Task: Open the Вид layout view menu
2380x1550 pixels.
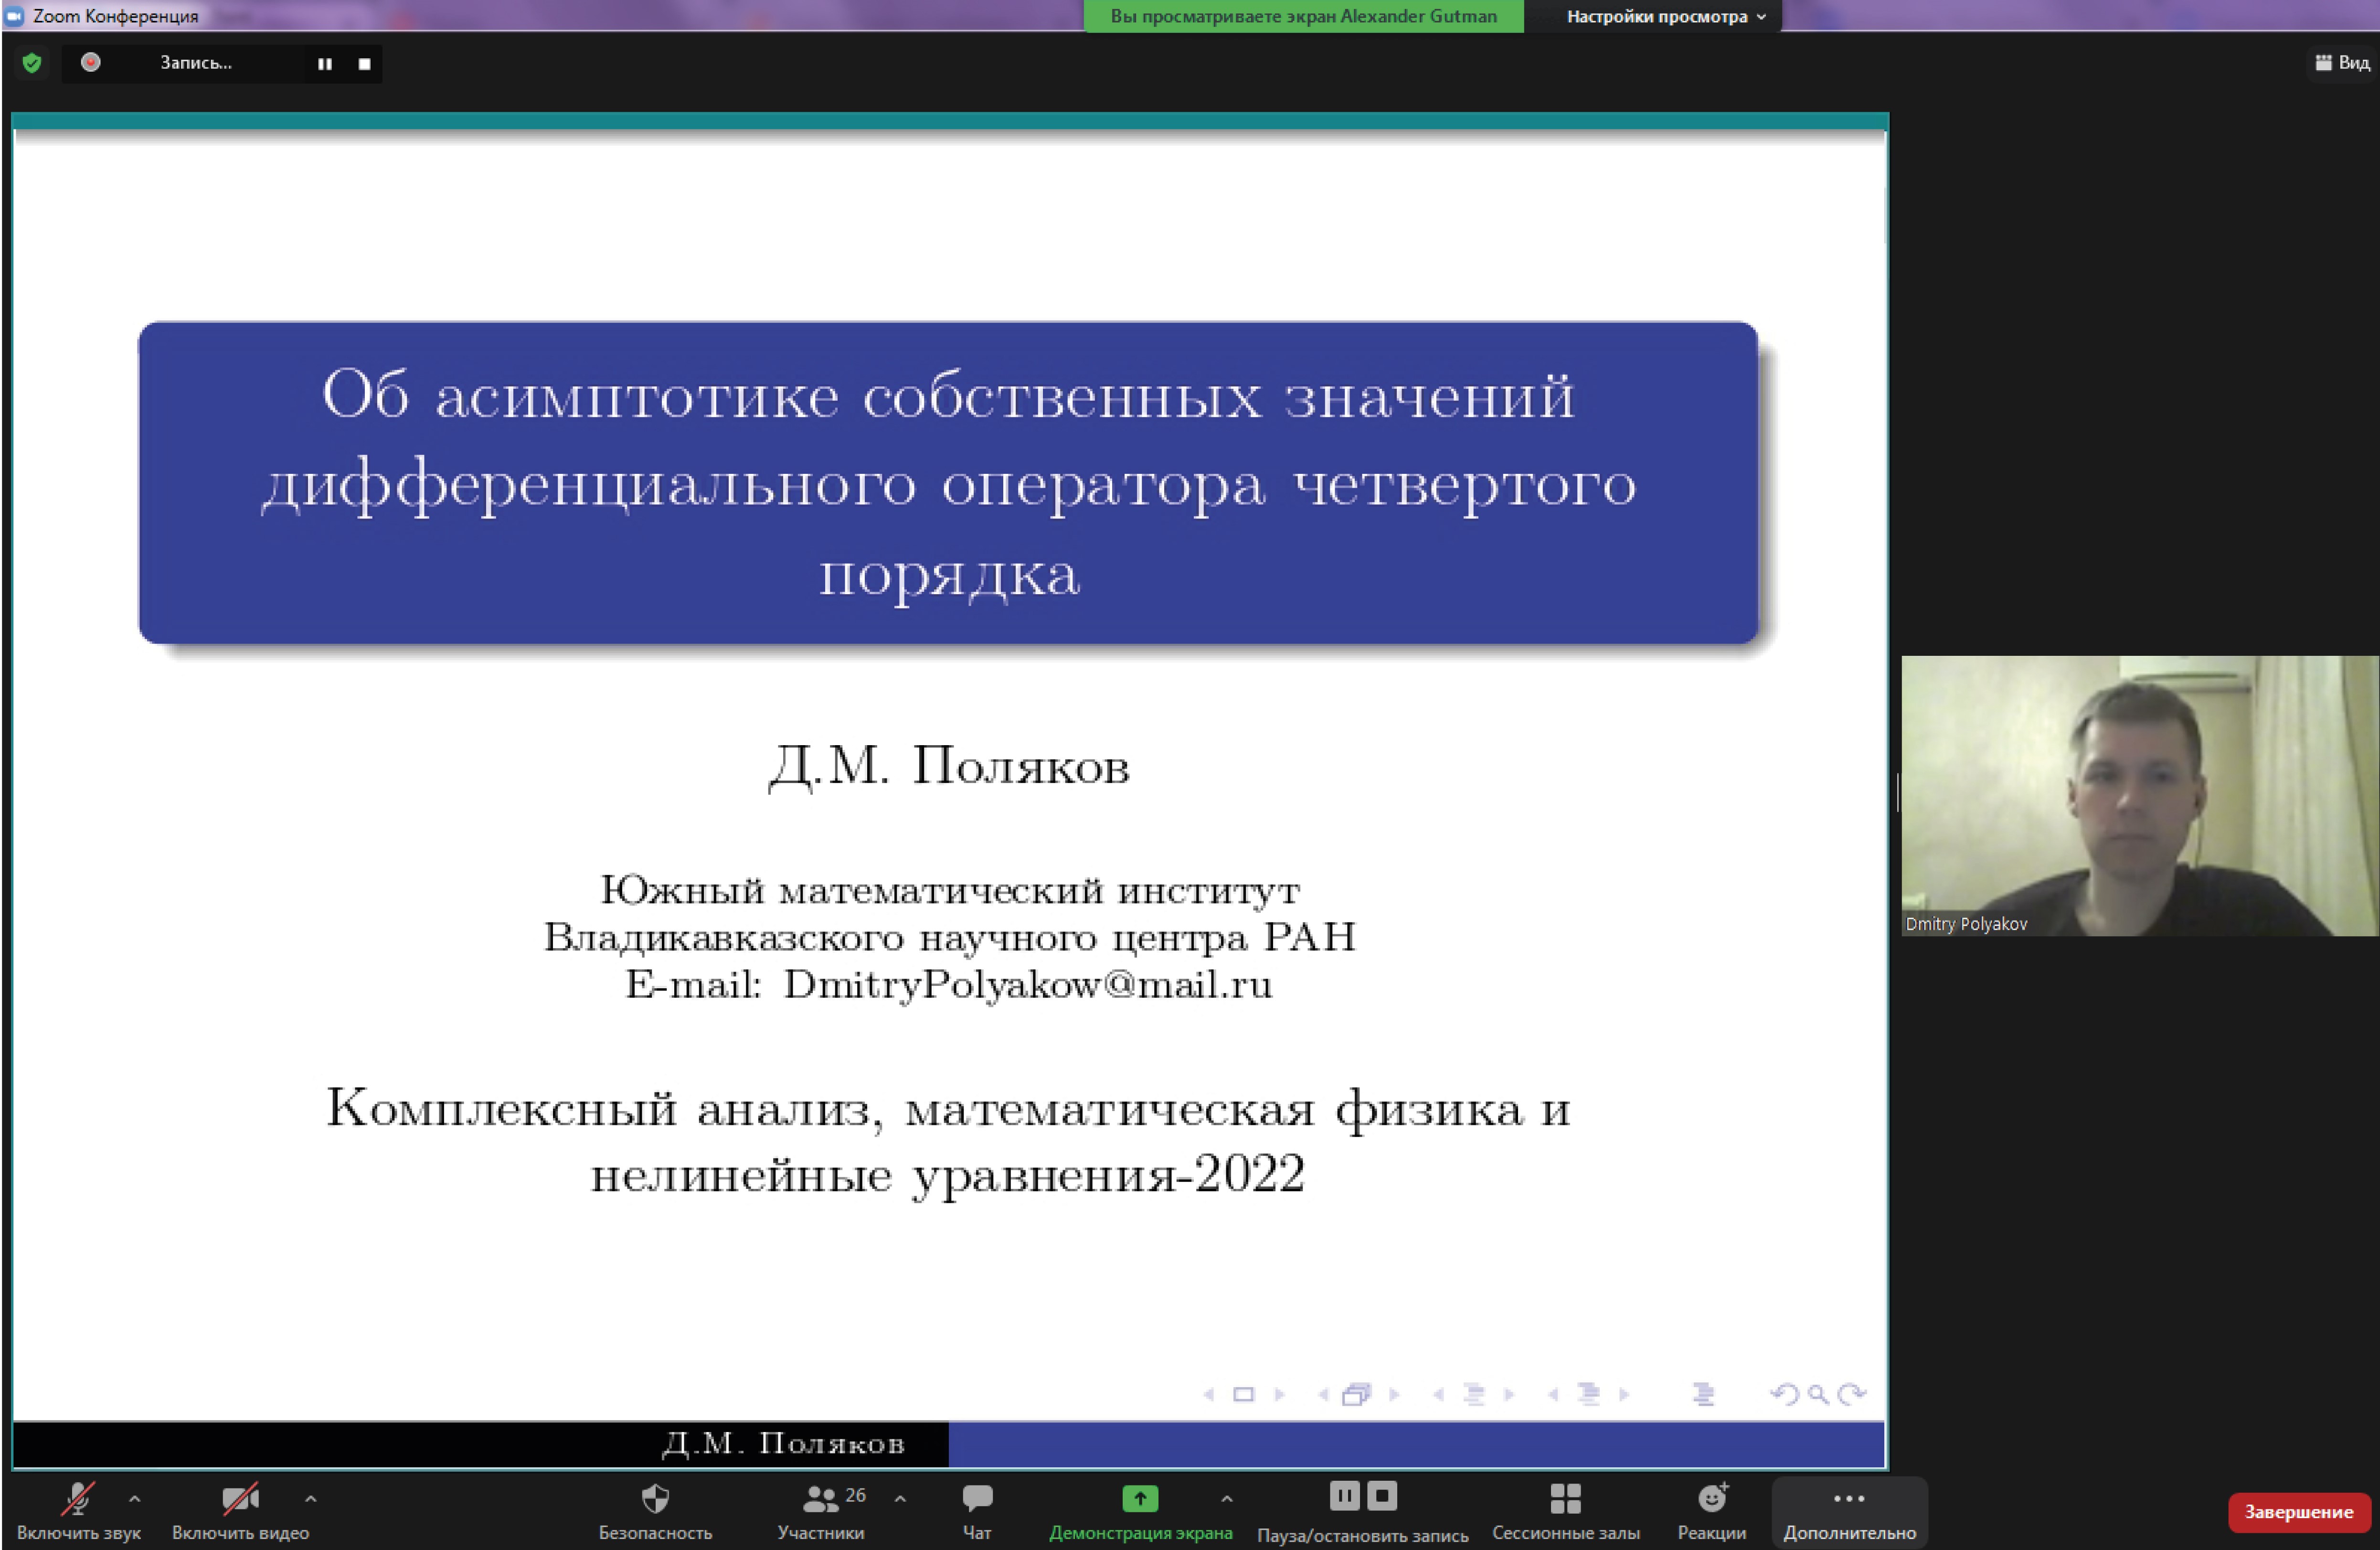Action: pyautogui.click(x=2342, y=62)
